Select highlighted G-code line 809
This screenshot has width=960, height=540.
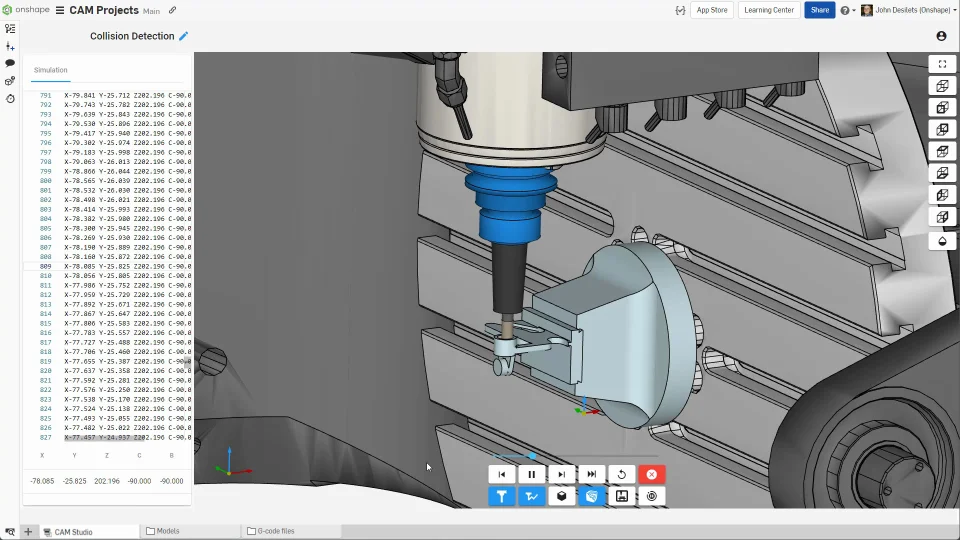[x=108, y=266]
